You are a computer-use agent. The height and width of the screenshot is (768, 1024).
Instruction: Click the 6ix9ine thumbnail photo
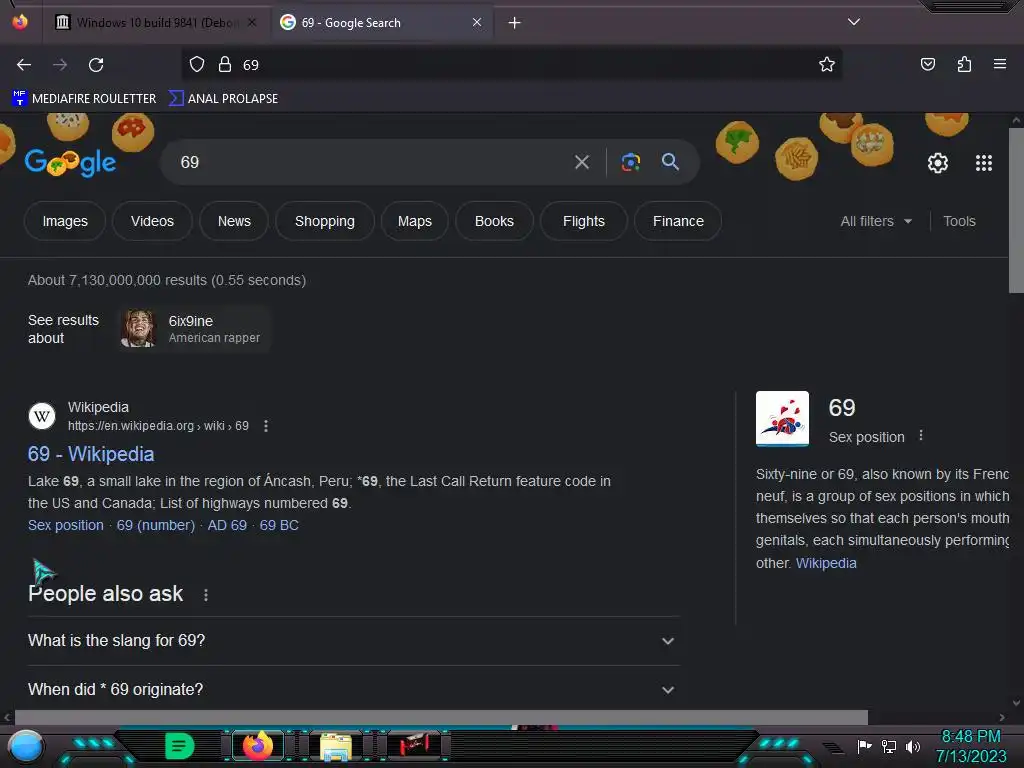[x=138, y=328]
